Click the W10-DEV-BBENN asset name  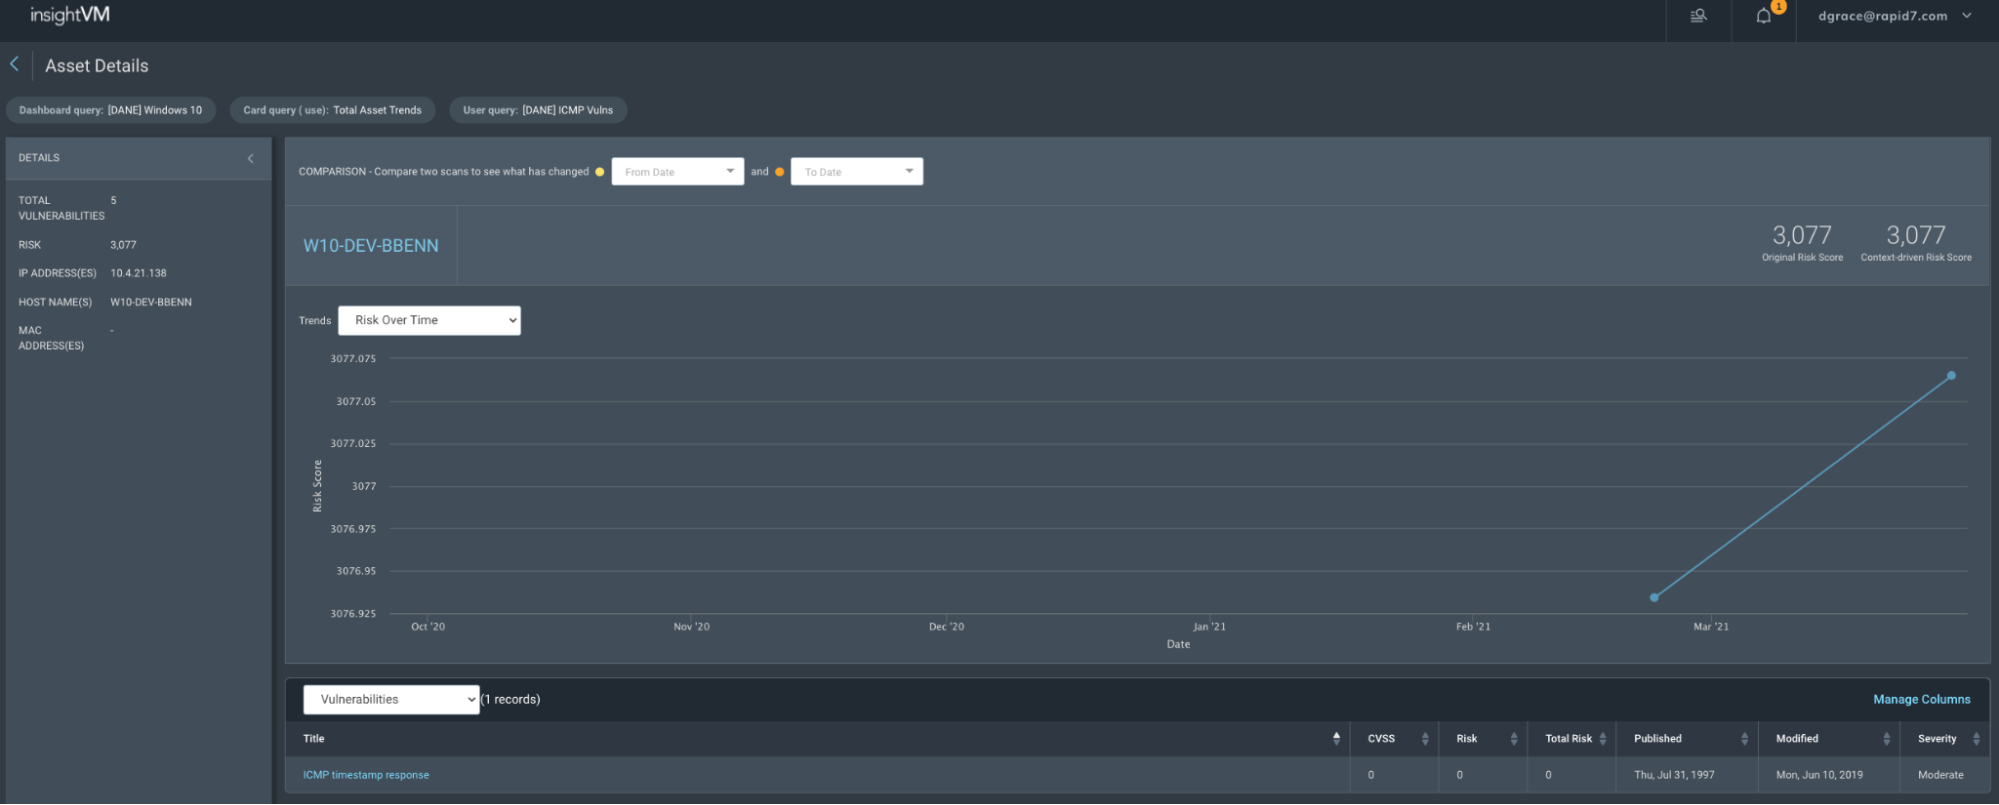click(x=371, y=246)
